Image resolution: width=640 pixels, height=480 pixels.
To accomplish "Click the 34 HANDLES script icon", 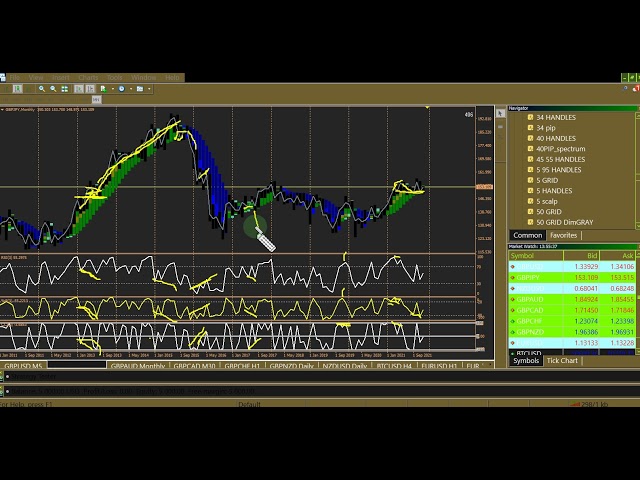I will tap(528, 118).
